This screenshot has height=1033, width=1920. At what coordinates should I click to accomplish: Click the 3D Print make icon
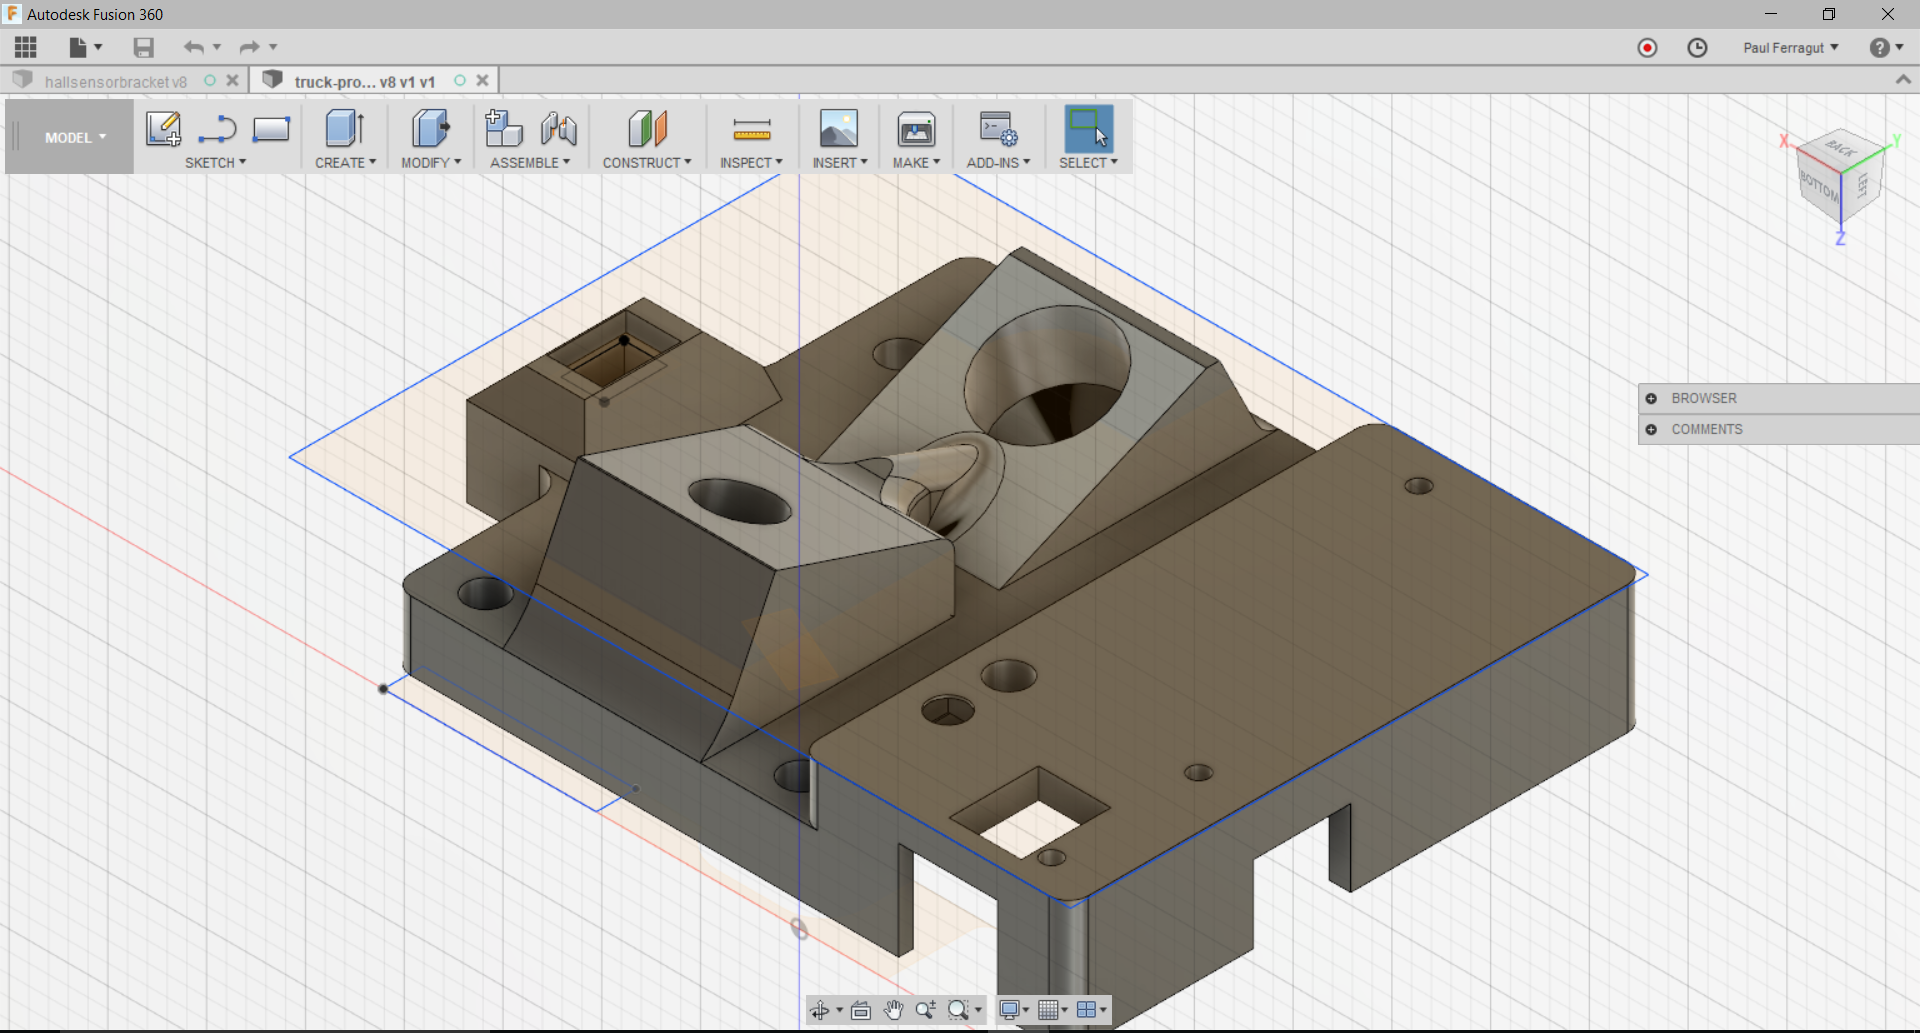click(916, 129)
